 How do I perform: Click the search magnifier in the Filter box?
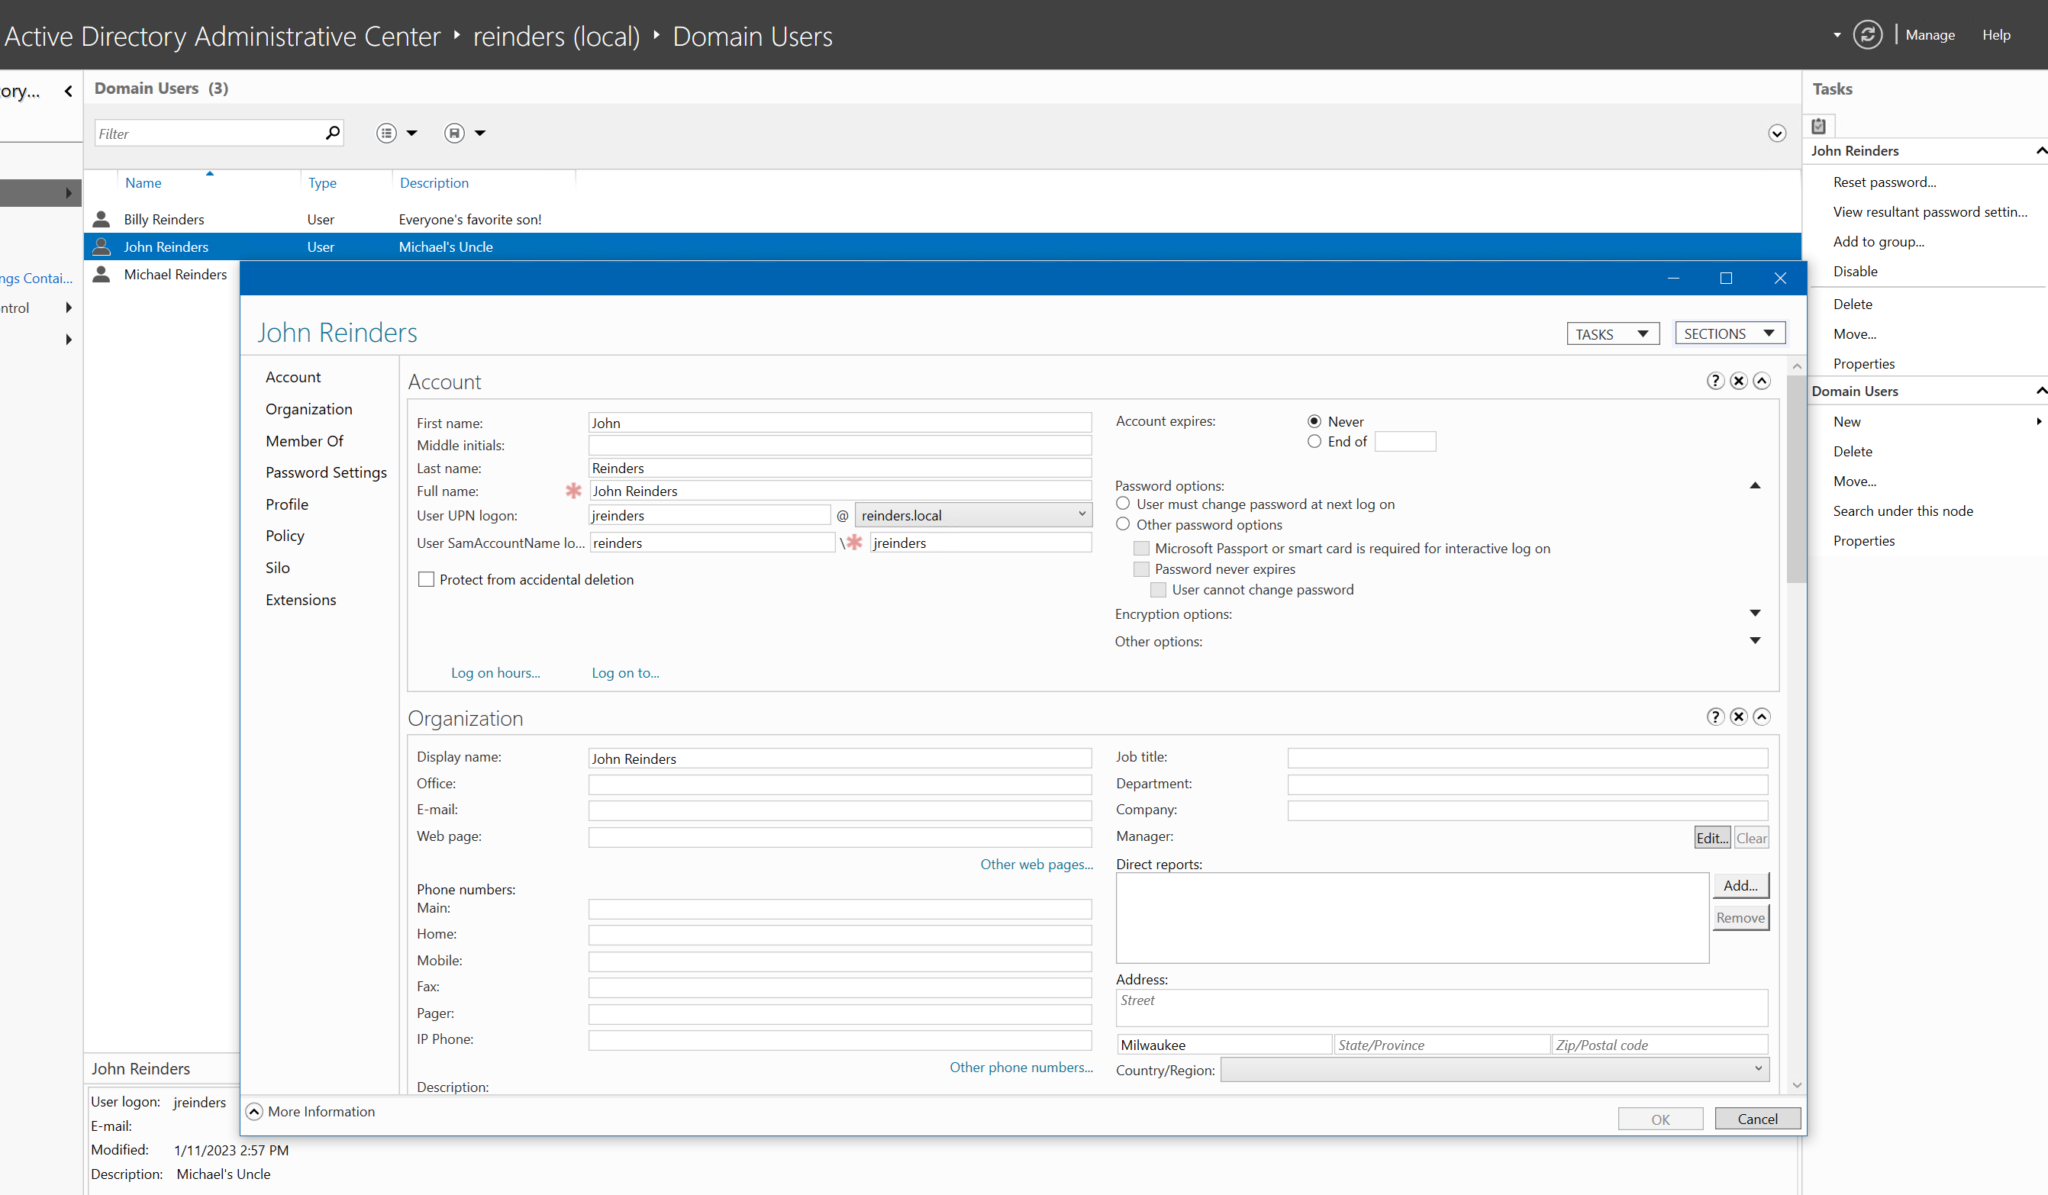(x=331, y=132)
